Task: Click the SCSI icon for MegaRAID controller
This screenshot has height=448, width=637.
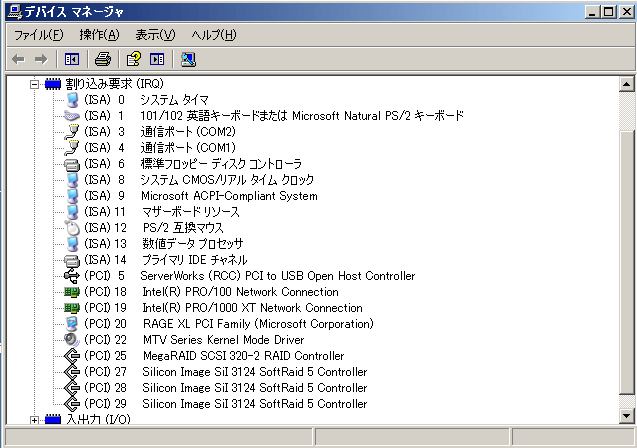Action: click(72, 356)
